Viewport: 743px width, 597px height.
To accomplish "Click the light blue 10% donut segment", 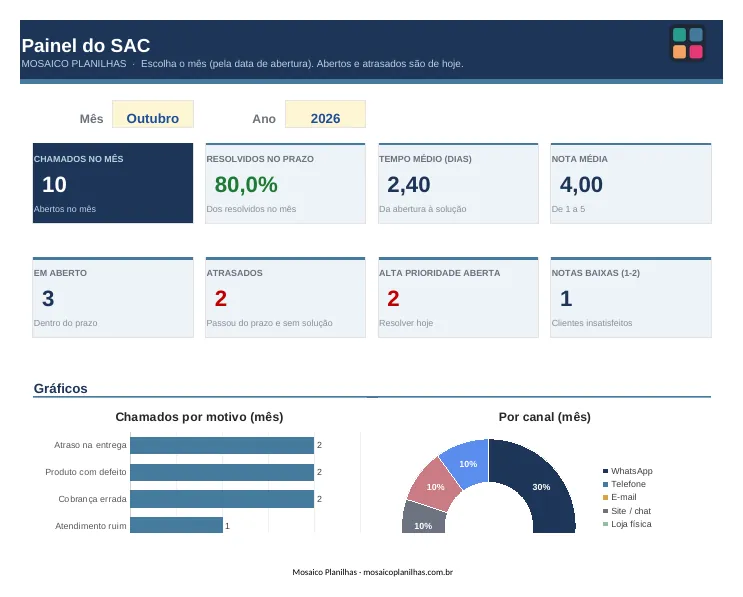I will pyautogui.click(x=467, y=462).
